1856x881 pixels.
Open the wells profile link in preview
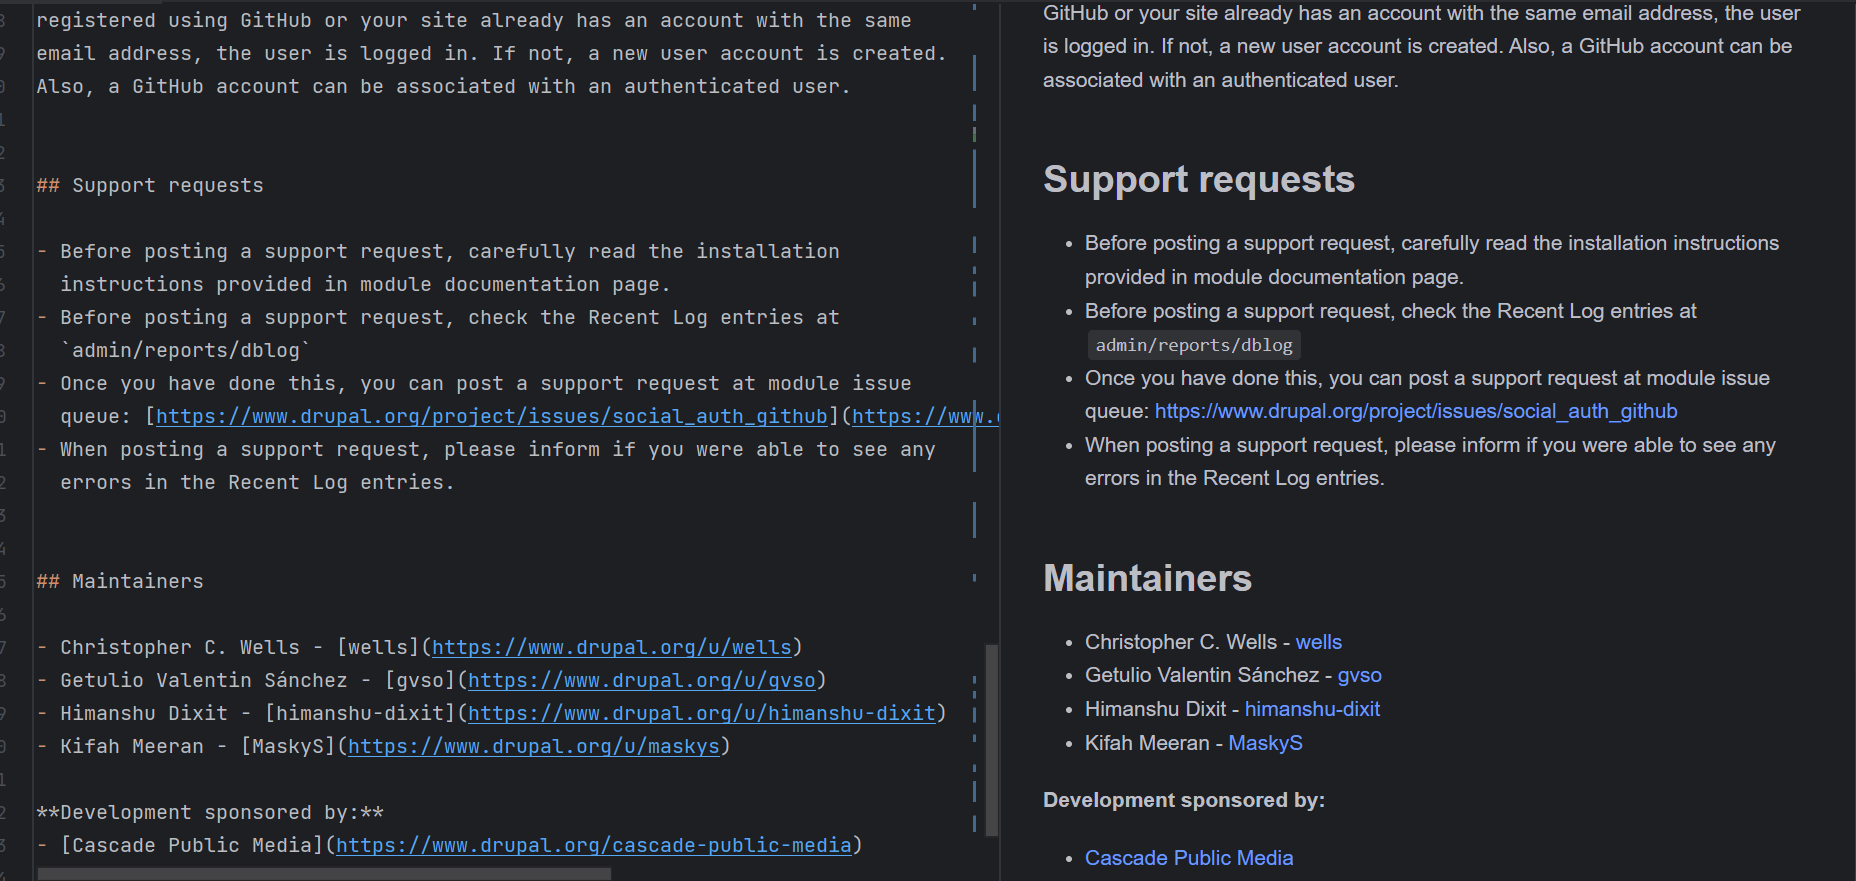[x=1318, y=642]
